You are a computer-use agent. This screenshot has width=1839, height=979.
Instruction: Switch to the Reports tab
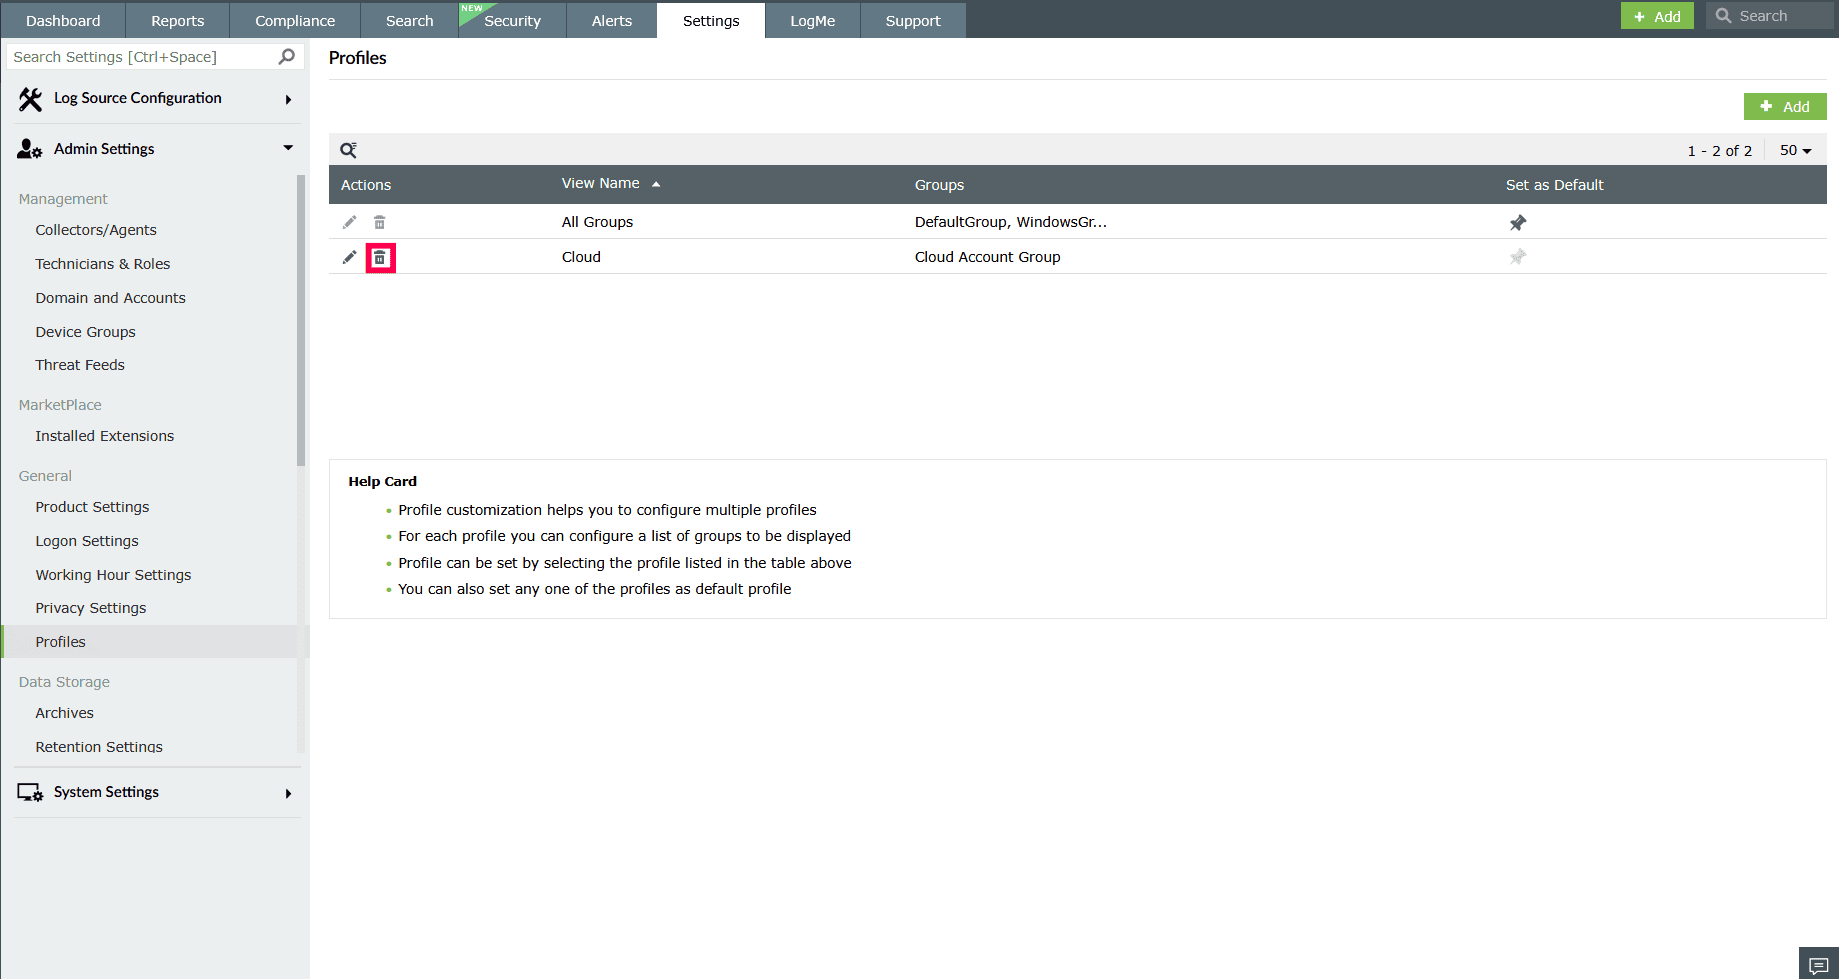click(x=178, y=20)
